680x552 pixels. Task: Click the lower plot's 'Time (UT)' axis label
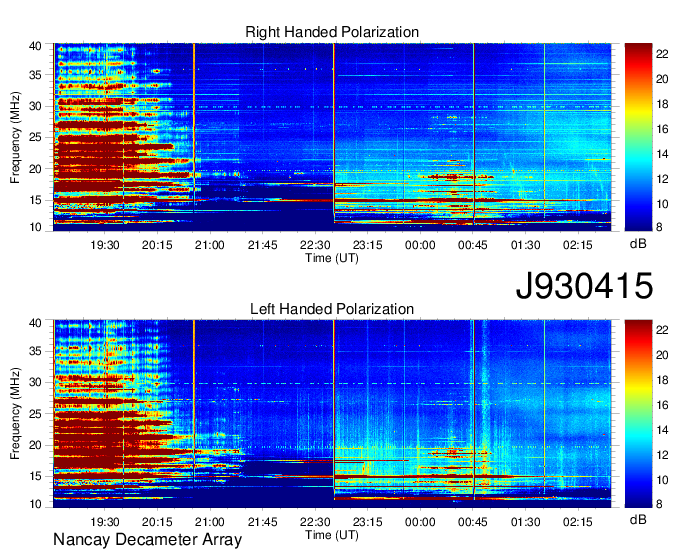tap(332, 535)
